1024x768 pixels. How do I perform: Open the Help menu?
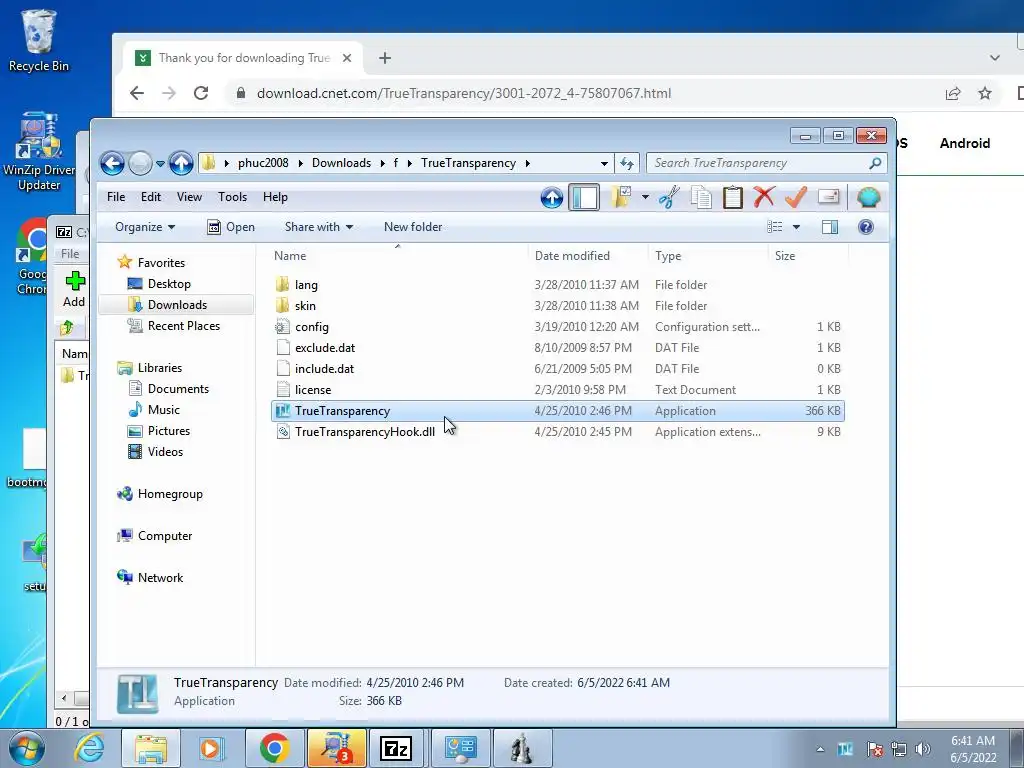[275, 197]
